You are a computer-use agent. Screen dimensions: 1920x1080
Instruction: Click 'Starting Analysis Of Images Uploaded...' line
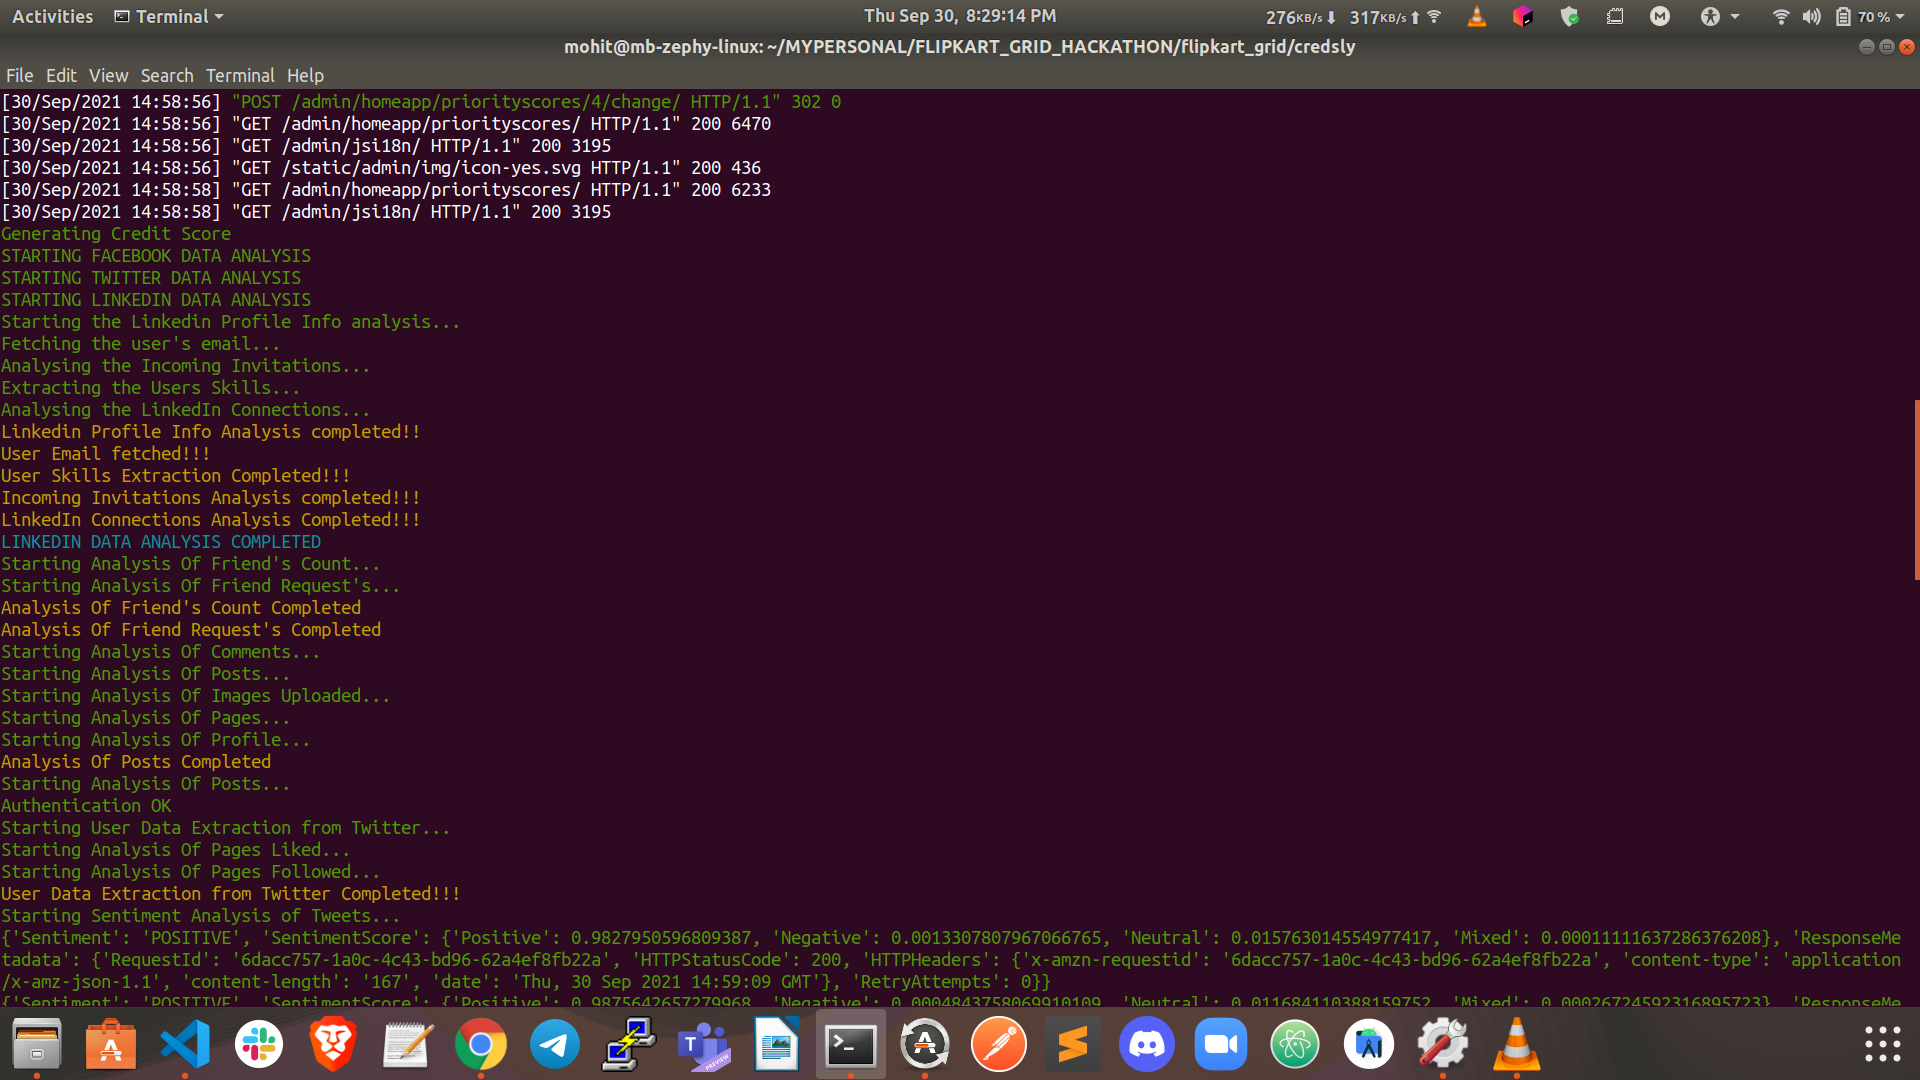pos(196,696)
